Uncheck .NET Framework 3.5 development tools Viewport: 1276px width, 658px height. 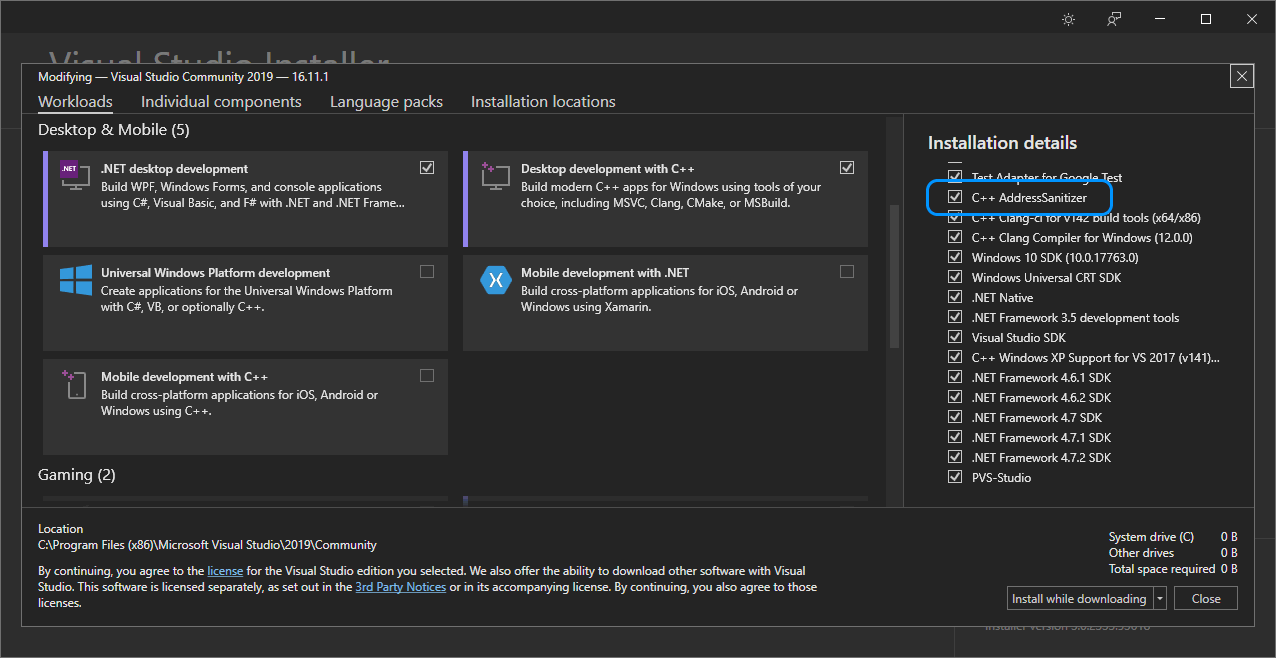coord(955,318)
